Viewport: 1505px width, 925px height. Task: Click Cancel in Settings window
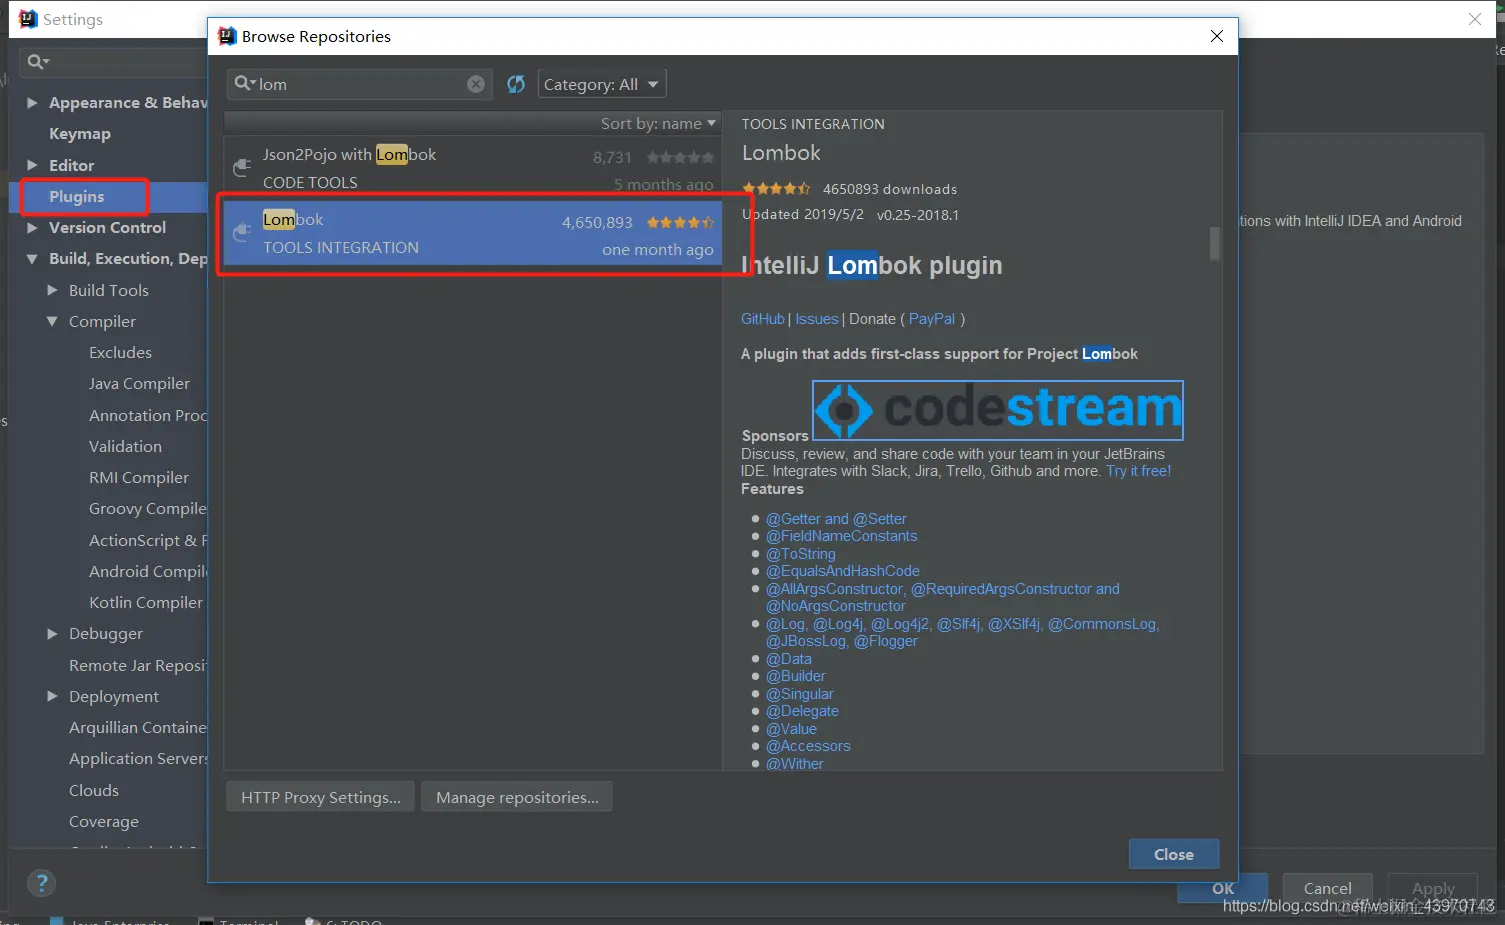1327,888
